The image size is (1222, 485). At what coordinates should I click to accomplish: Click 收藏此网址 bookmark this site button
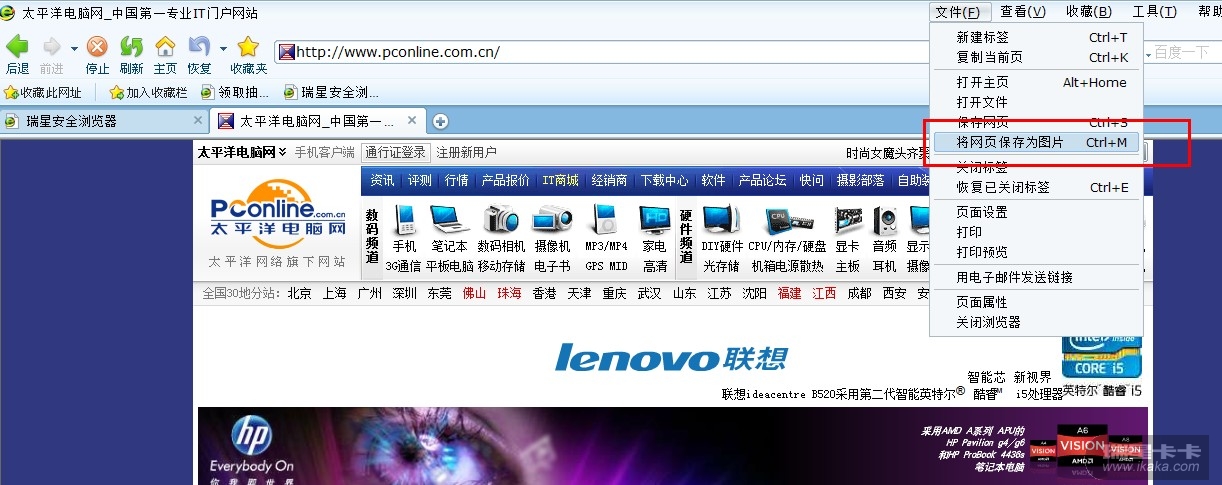[43, 93]
